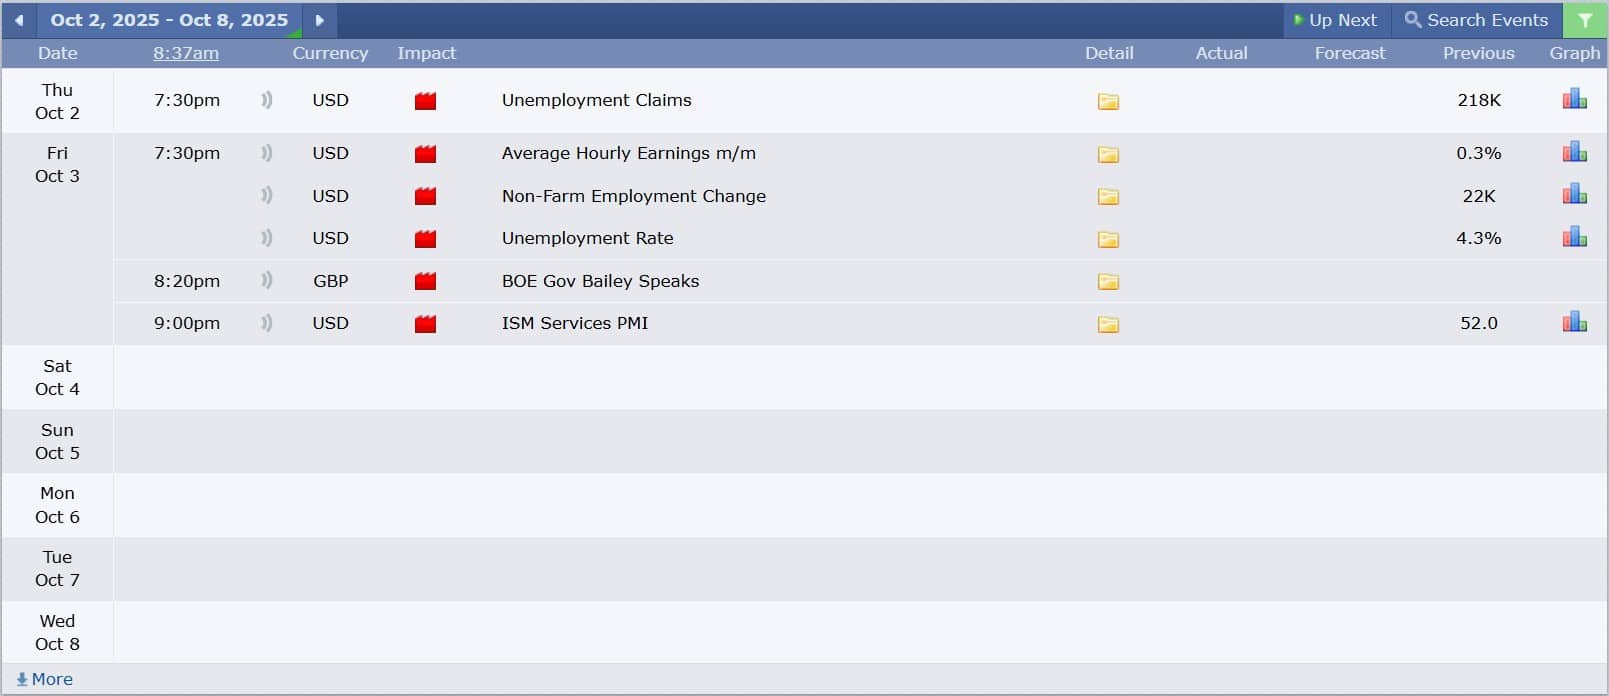Show graph for ISM Services PMI
1609x696 pixels.
pyautogui.click(x=1574, y=322)
